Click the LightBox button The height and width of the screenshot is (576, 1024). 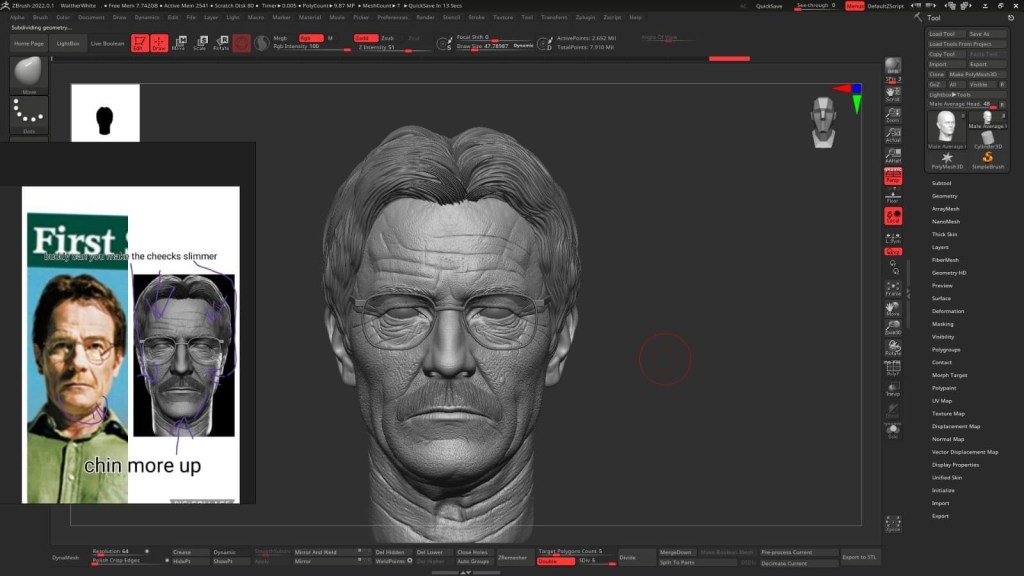coord(68,44)
